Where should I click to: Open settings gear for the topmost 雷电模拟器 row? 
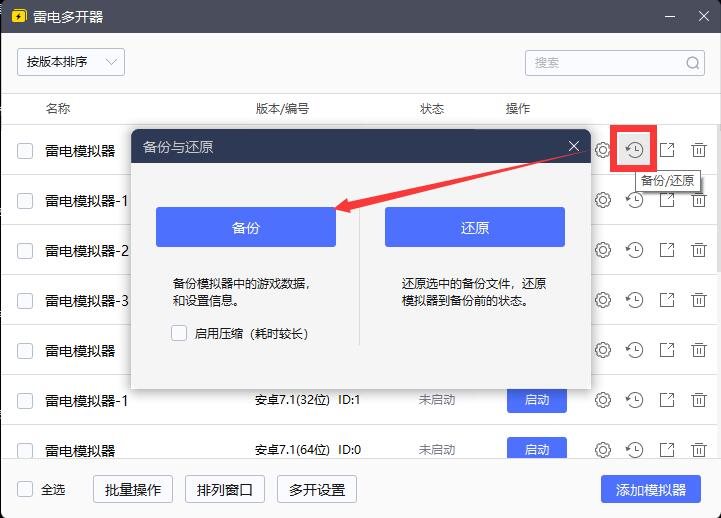(602, 150)
